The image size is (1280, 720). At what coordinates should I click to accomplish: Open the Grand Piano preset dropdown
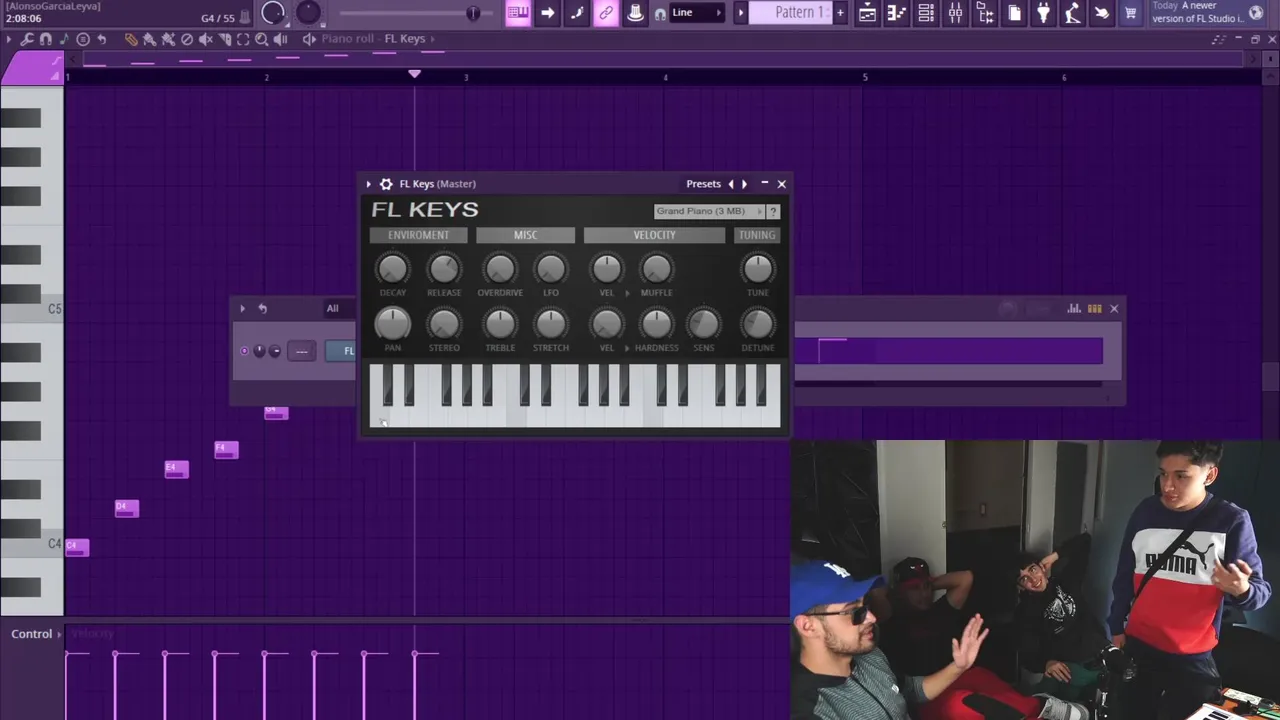click(709, 211)
